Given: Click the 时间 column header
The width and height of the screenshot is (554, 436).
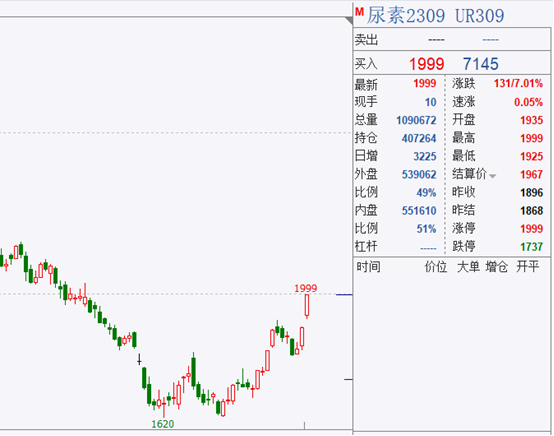Looking at the screenshot, I should 368,266.
